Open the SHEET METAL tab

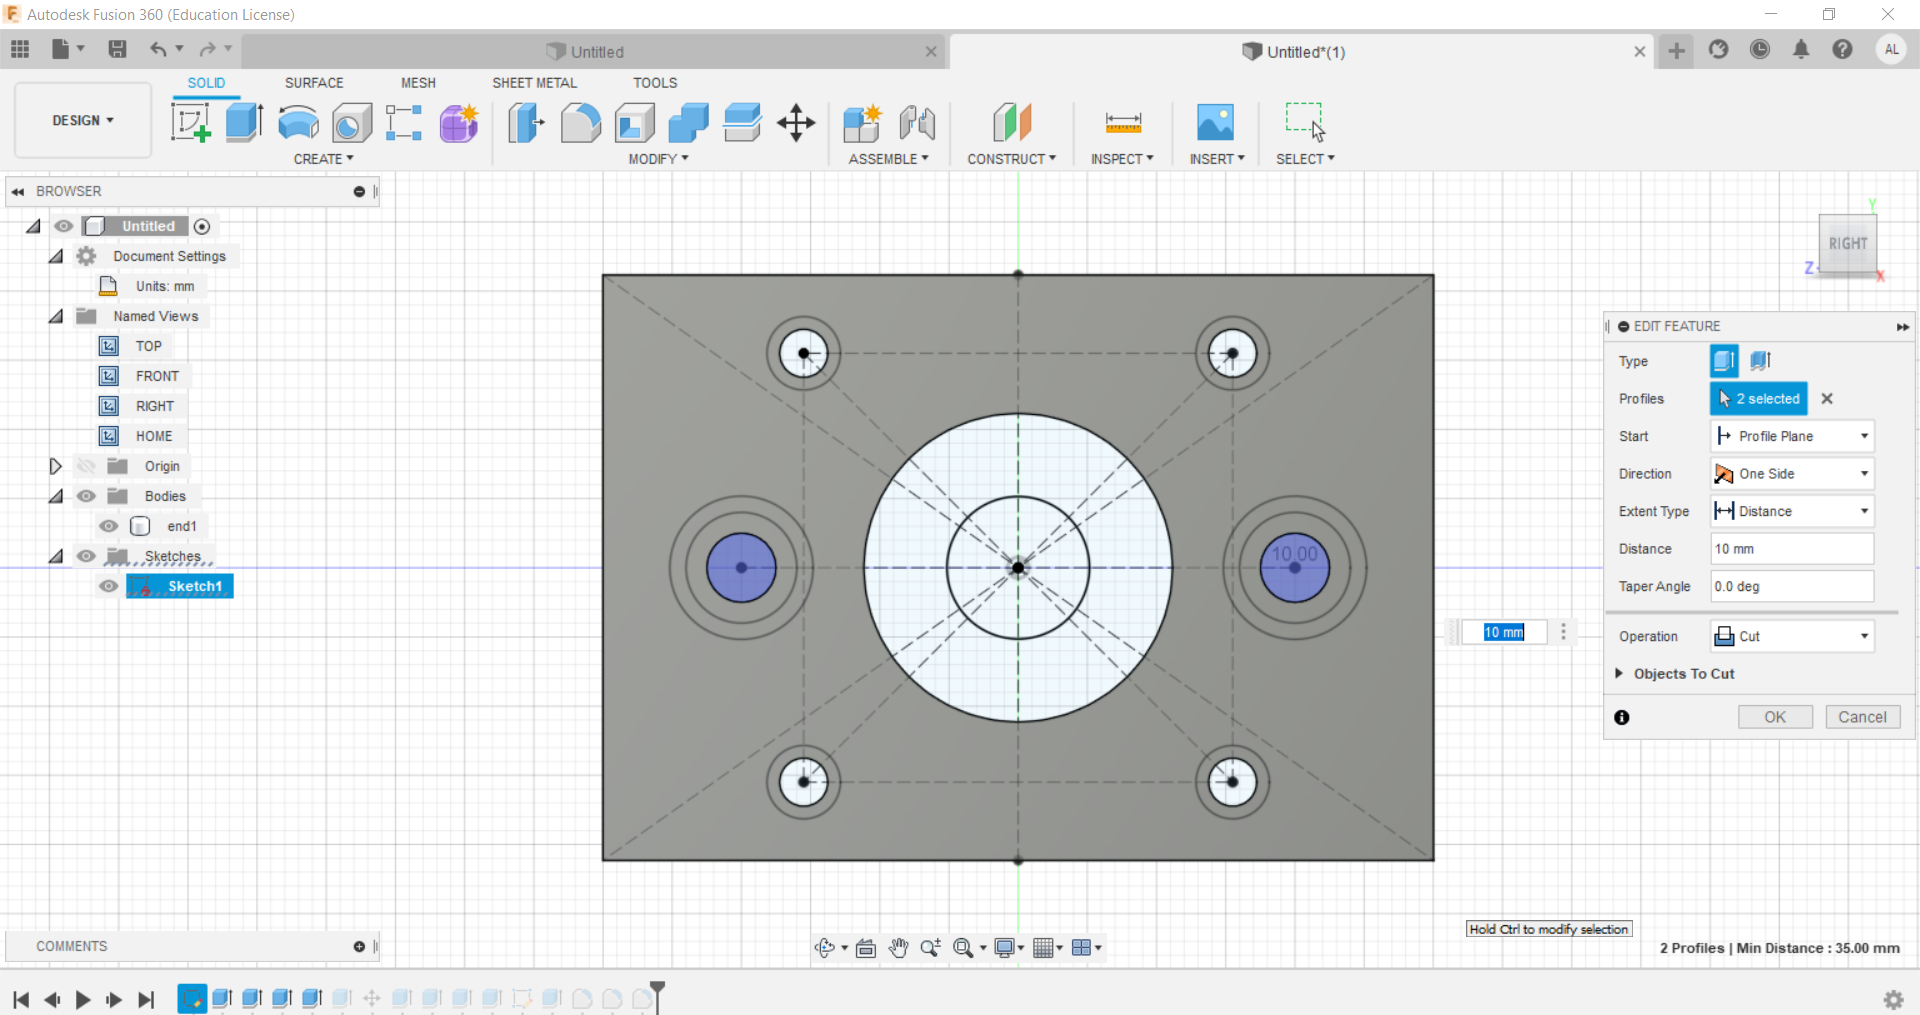534,83
